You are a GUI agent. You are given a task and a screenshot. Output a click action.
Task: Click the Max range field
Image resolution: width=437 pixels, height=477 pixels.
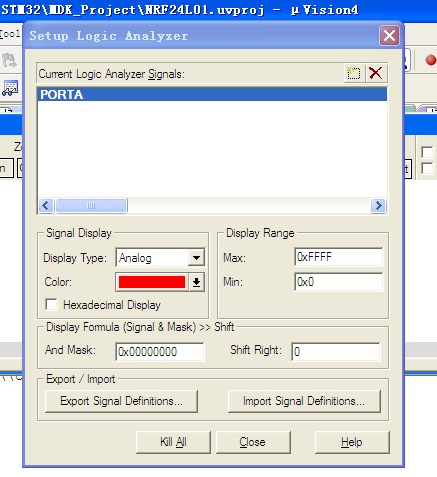pyautogui.click(x=338, y=257)
